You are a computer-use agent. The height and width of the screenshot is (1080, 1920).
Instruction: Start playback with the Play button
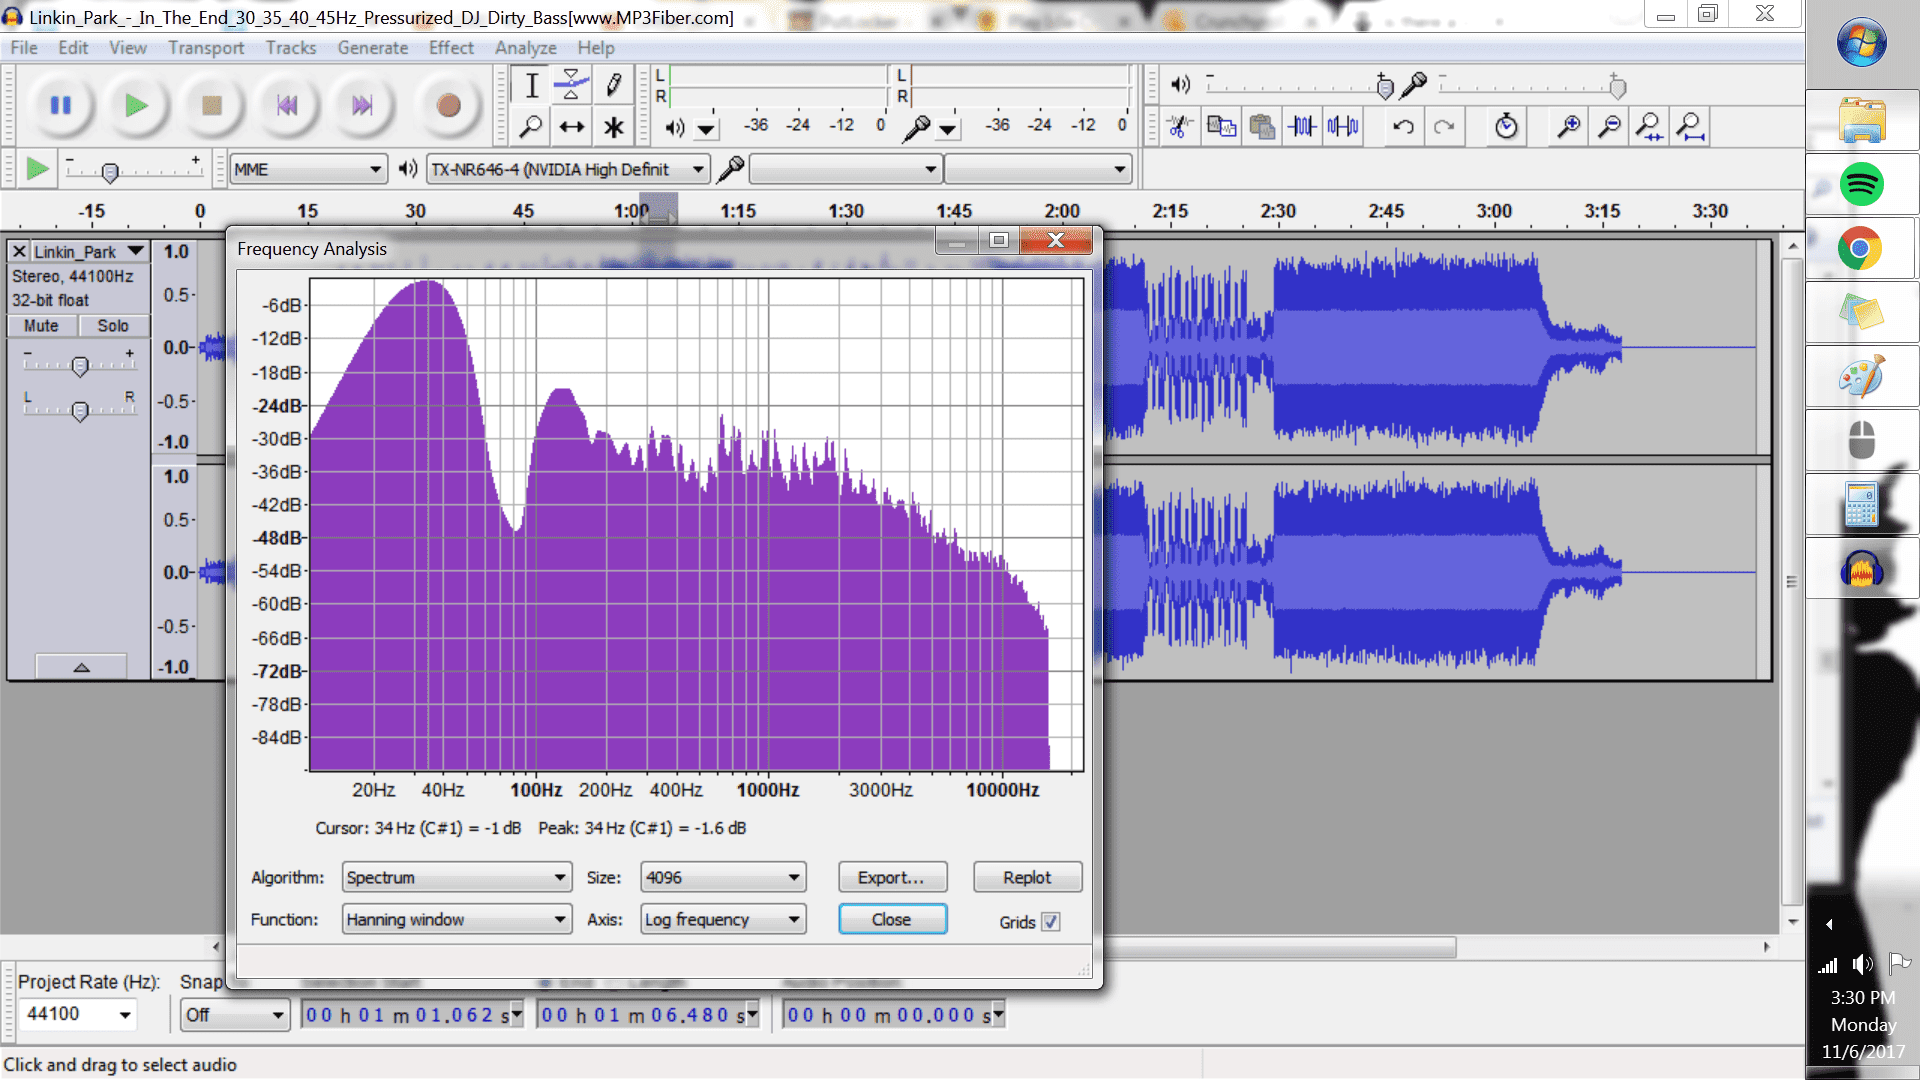tap(136, 105)
